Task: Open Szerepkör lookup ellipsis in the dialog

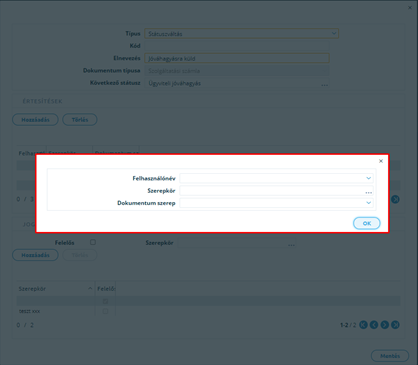Action: coord(368,192)
